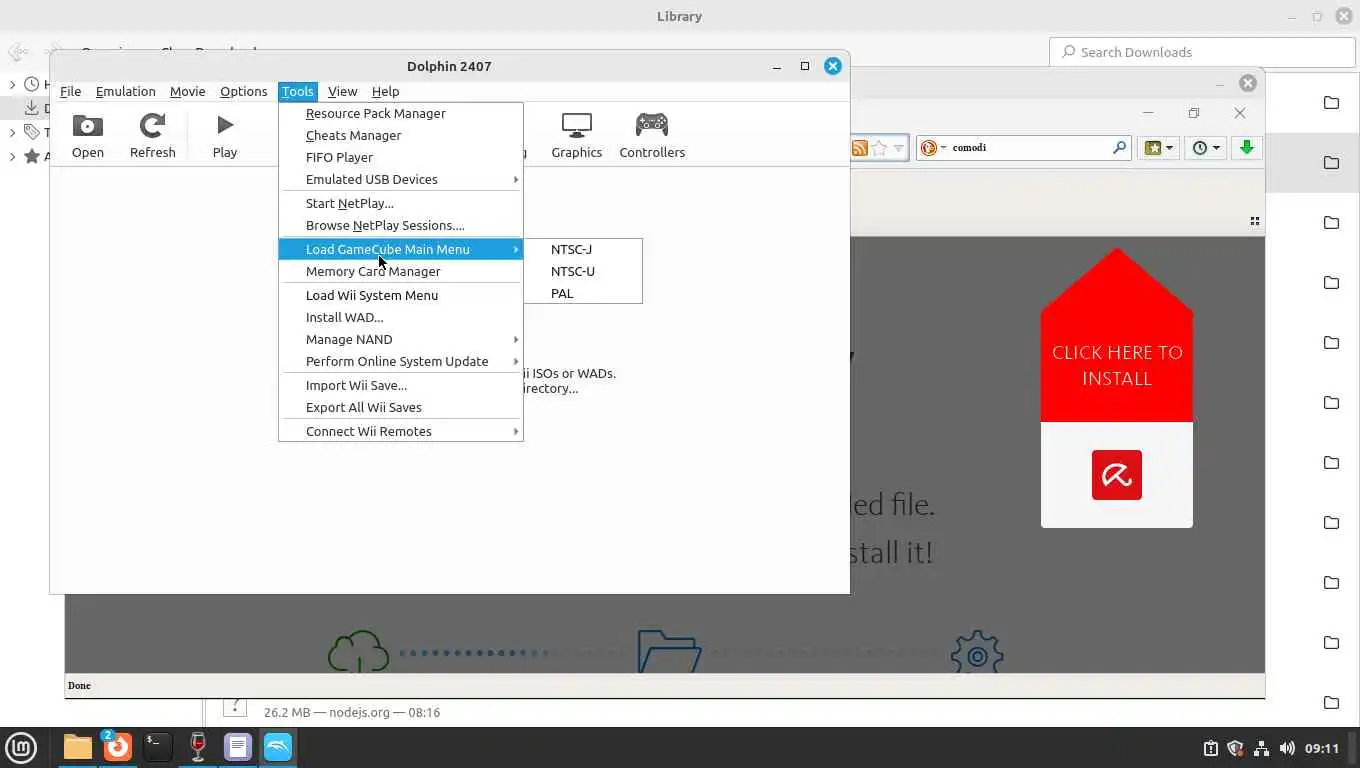
Task: Open Controllers settings from Dolphin toolbar
Action: coord(652,135)
